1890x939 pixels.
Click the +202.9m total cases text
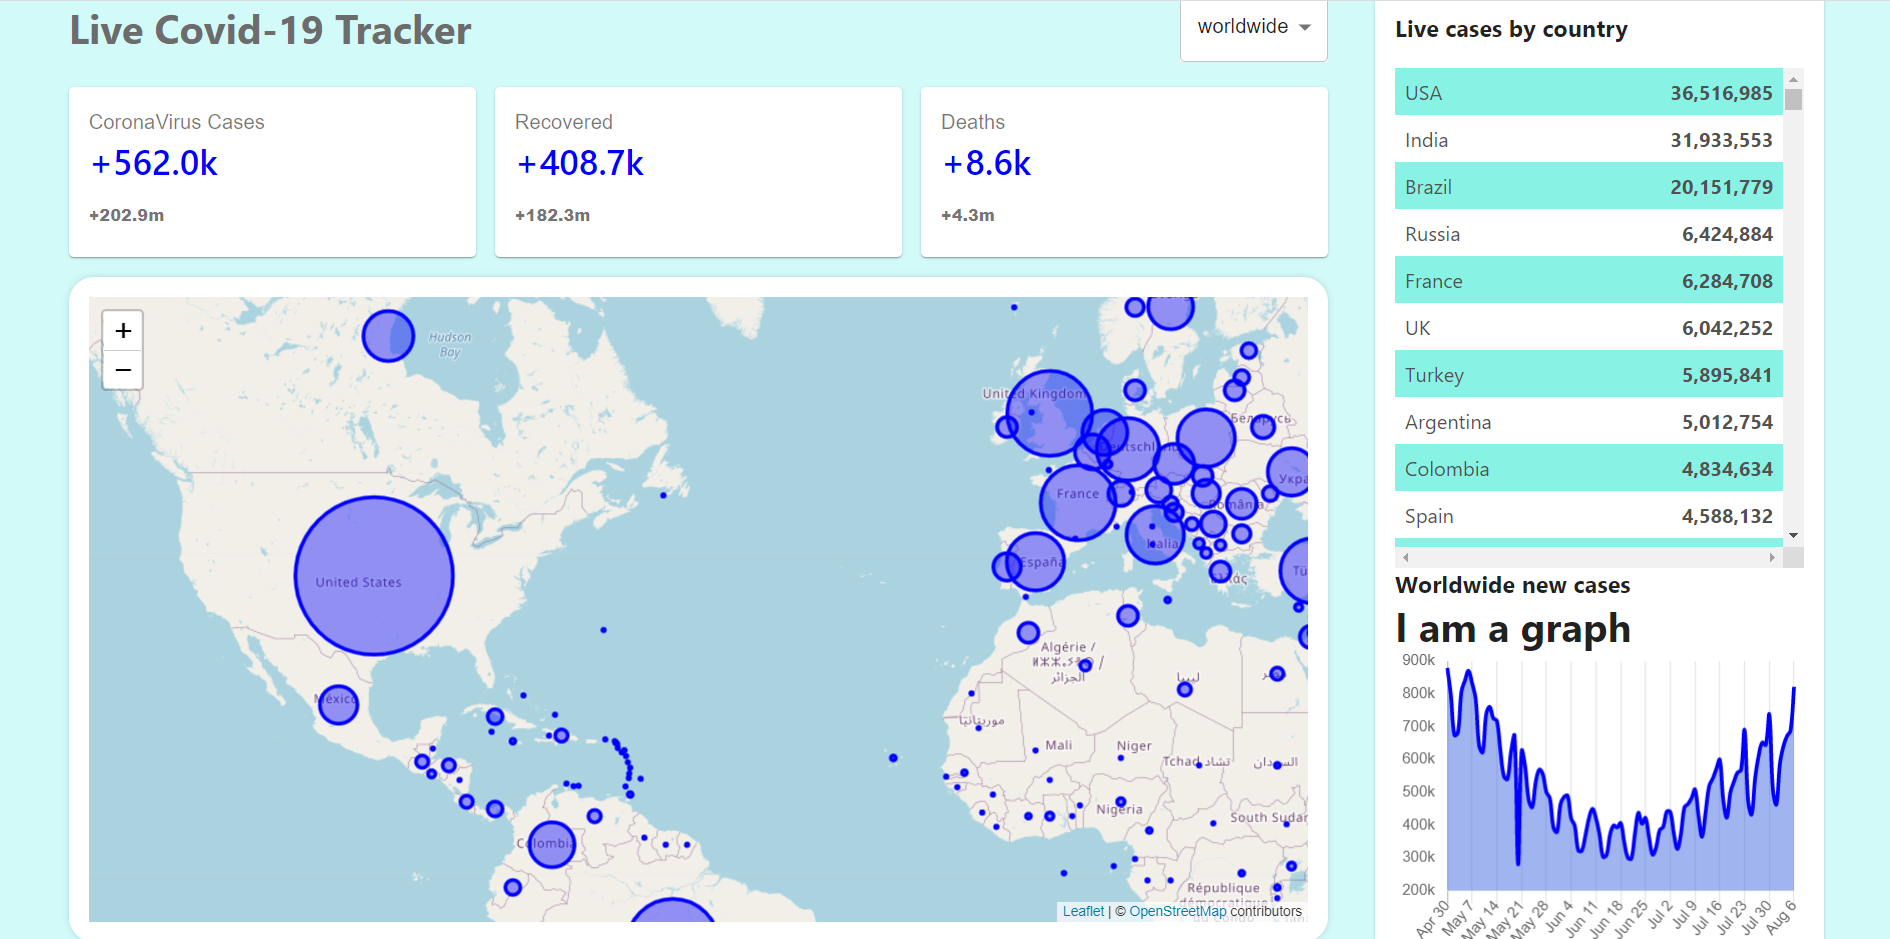click(x=126, y=215)
